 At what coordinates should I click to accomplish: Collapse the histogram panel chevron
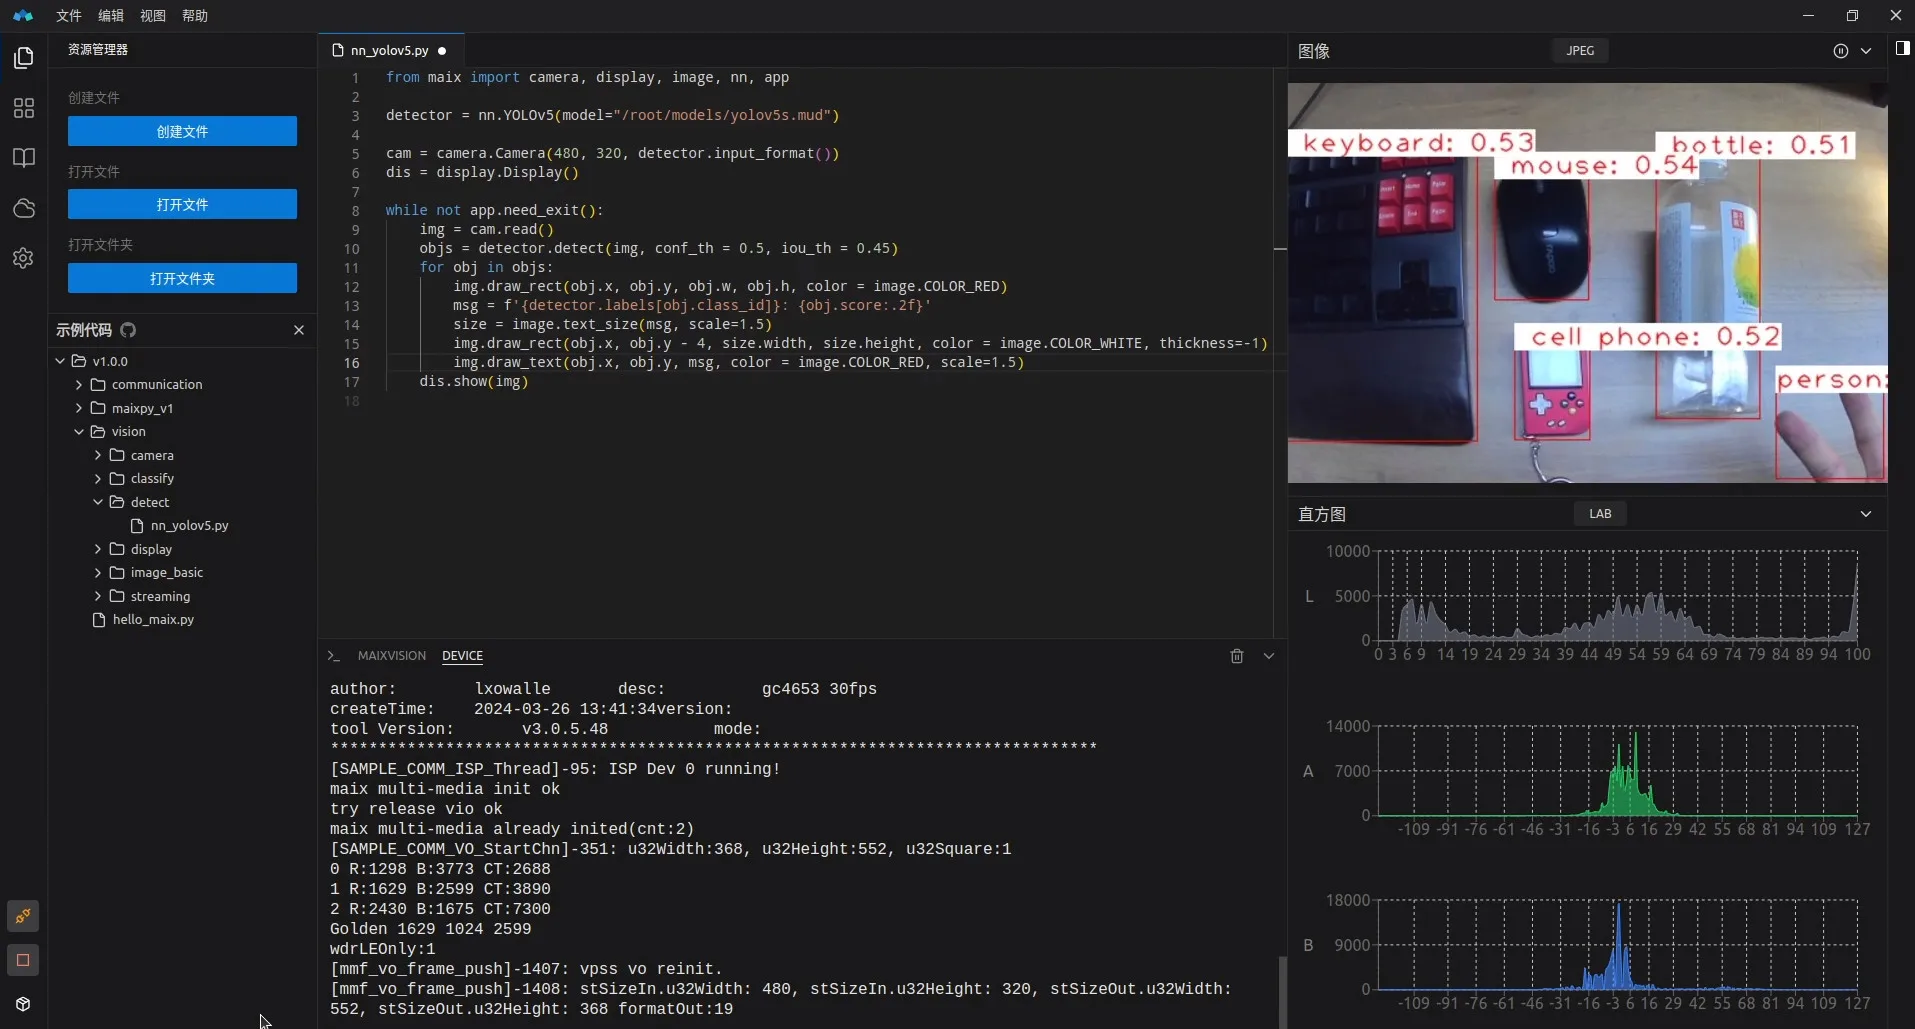click(x=1865, y=514)
